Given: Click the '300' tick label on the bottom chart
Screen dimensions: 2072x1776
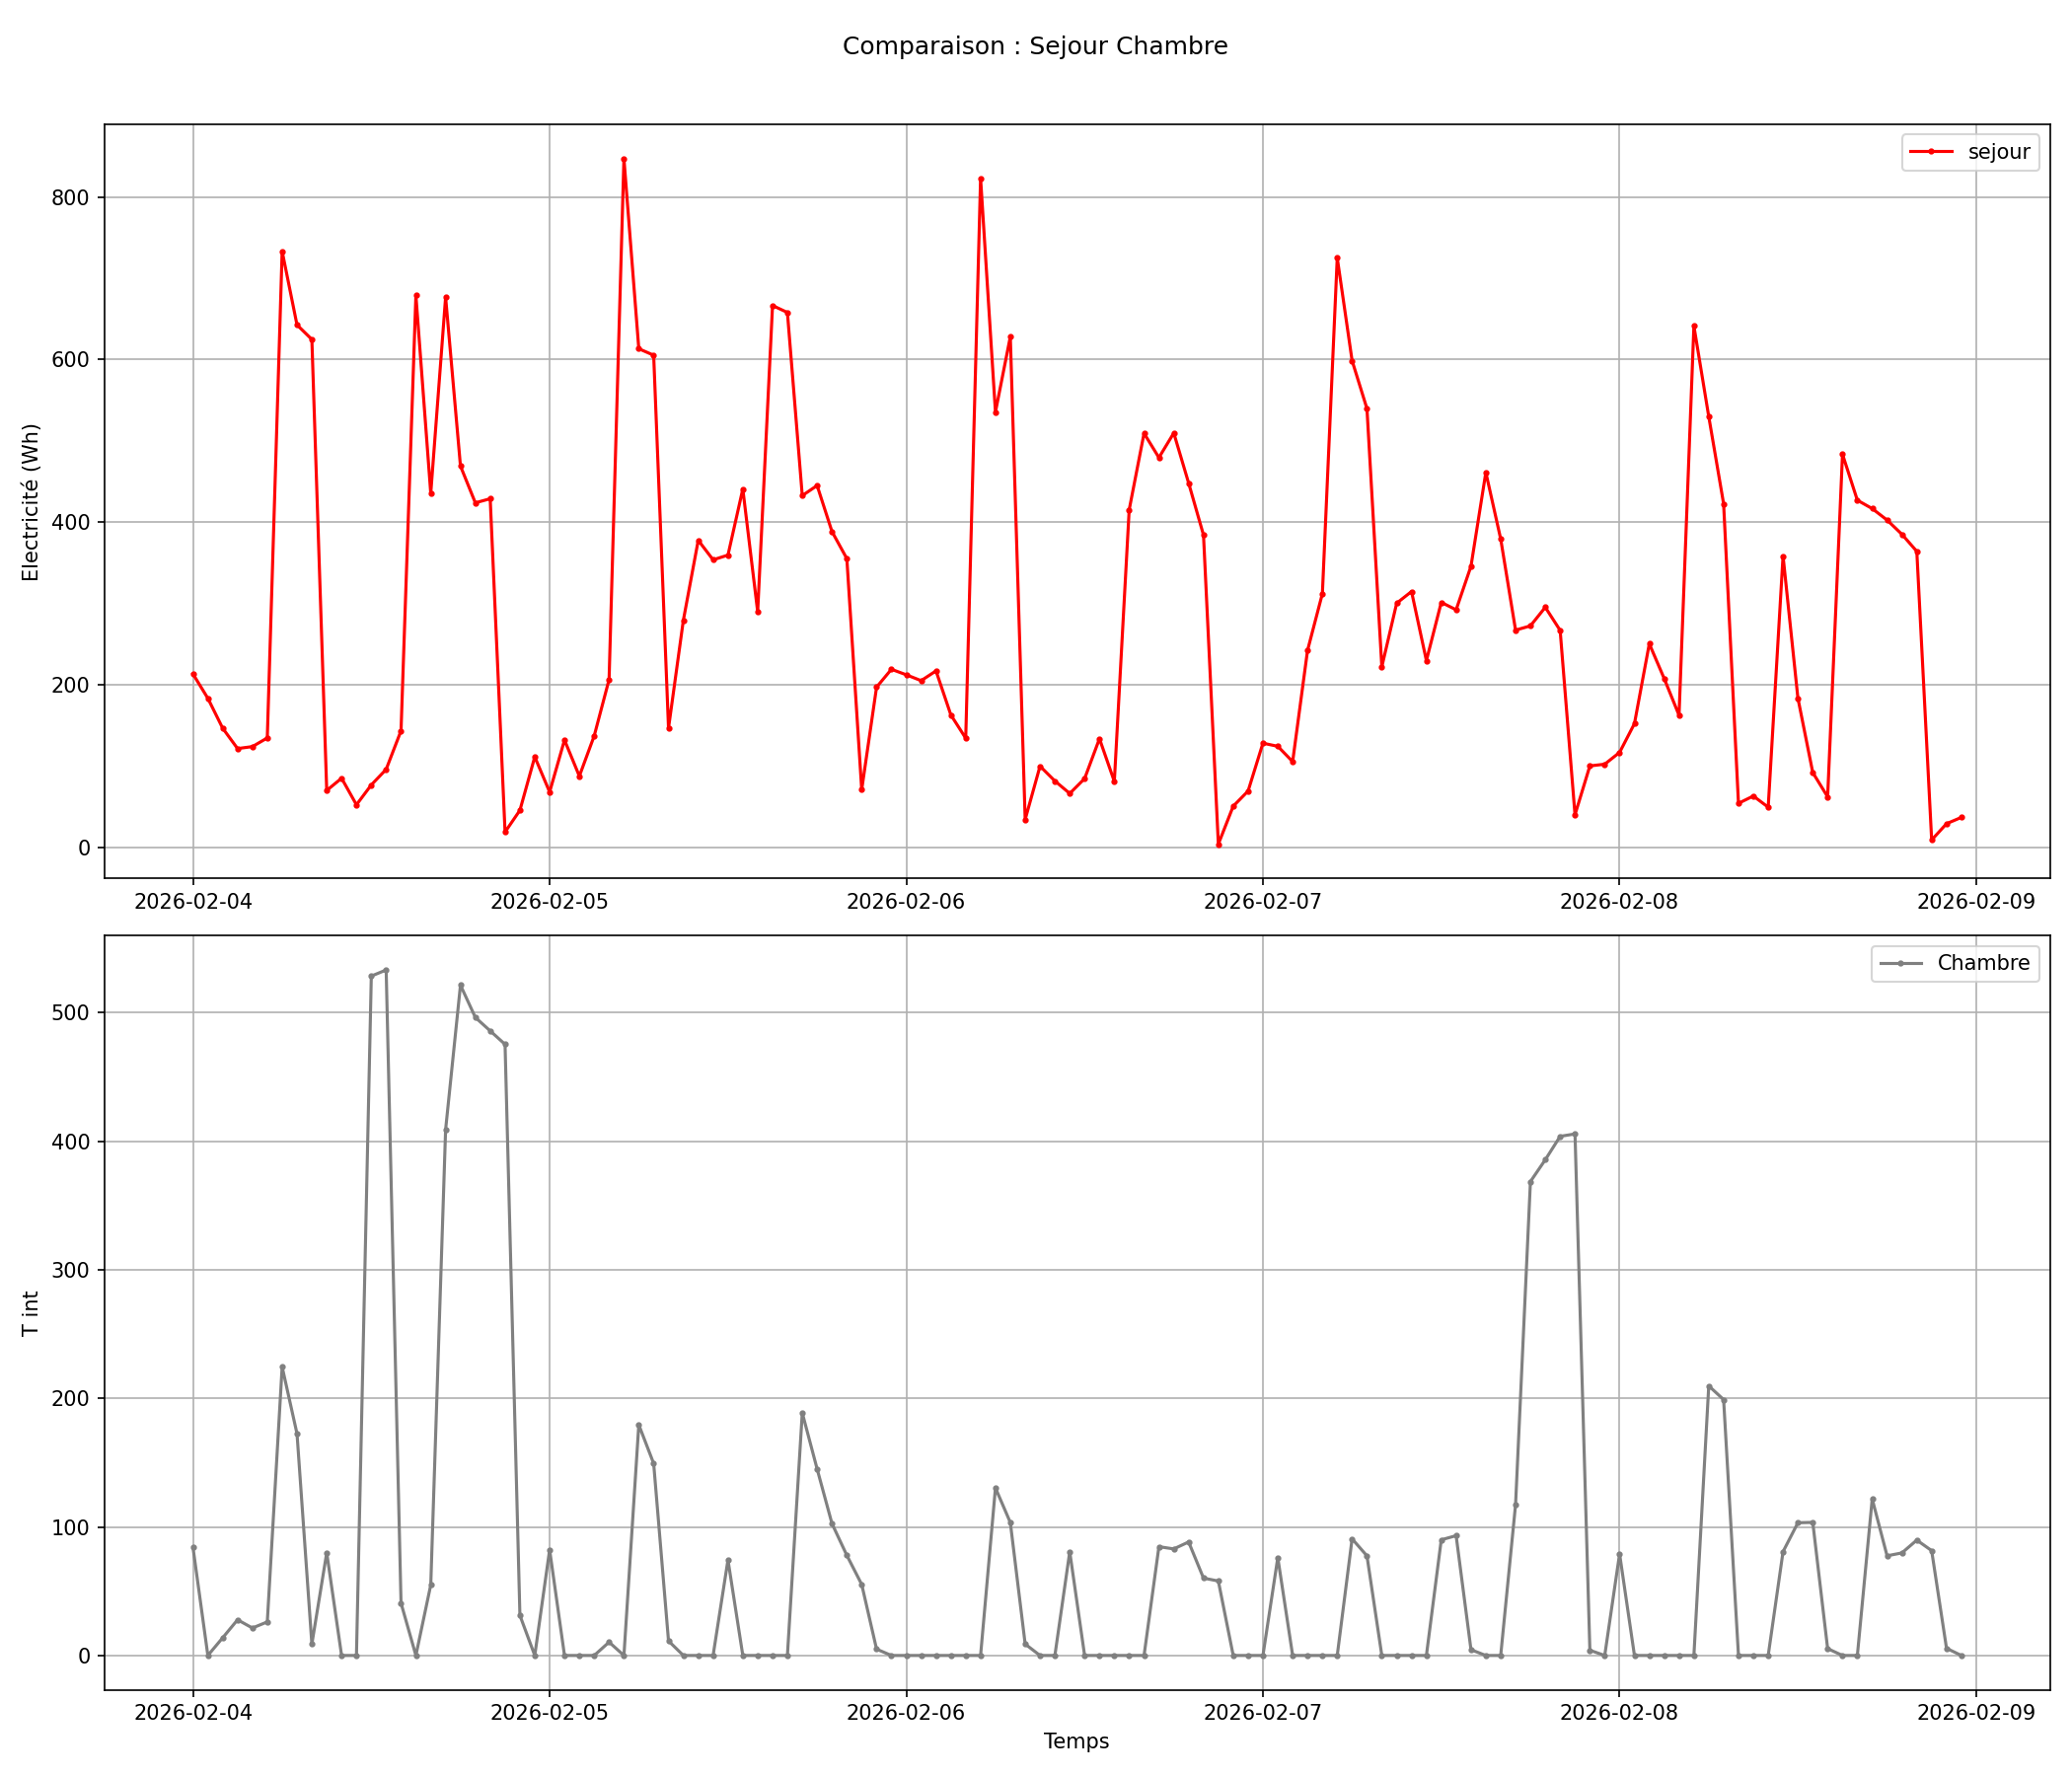Looking at the screenshot, I should click(x=70, y=1270).
